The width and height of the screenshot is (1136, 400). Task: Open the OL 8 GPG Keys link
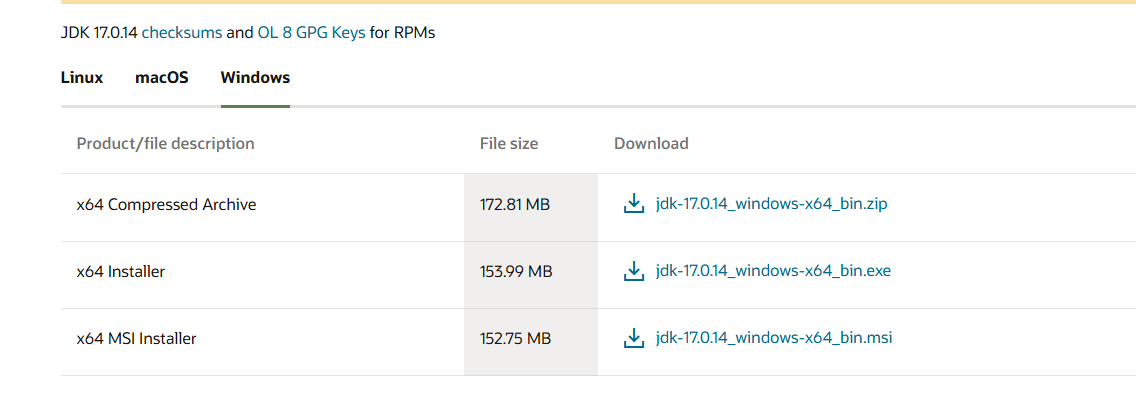click(x=312, y=33)
